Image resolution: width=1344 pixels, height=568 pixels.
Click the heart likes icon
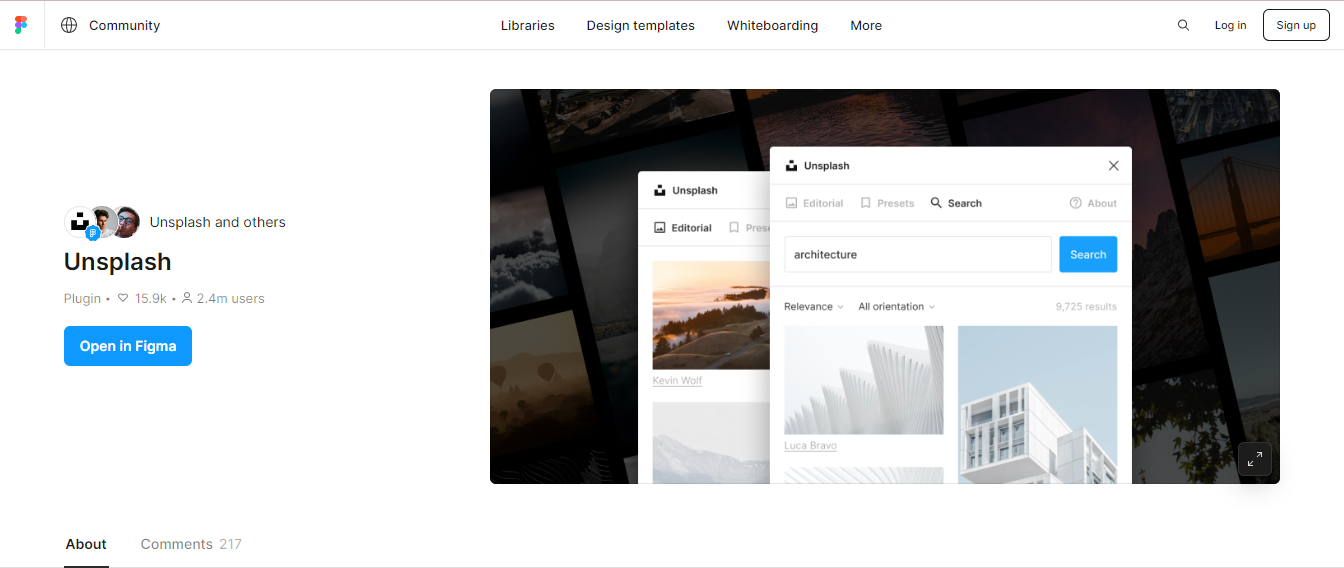tap(123, 298)
